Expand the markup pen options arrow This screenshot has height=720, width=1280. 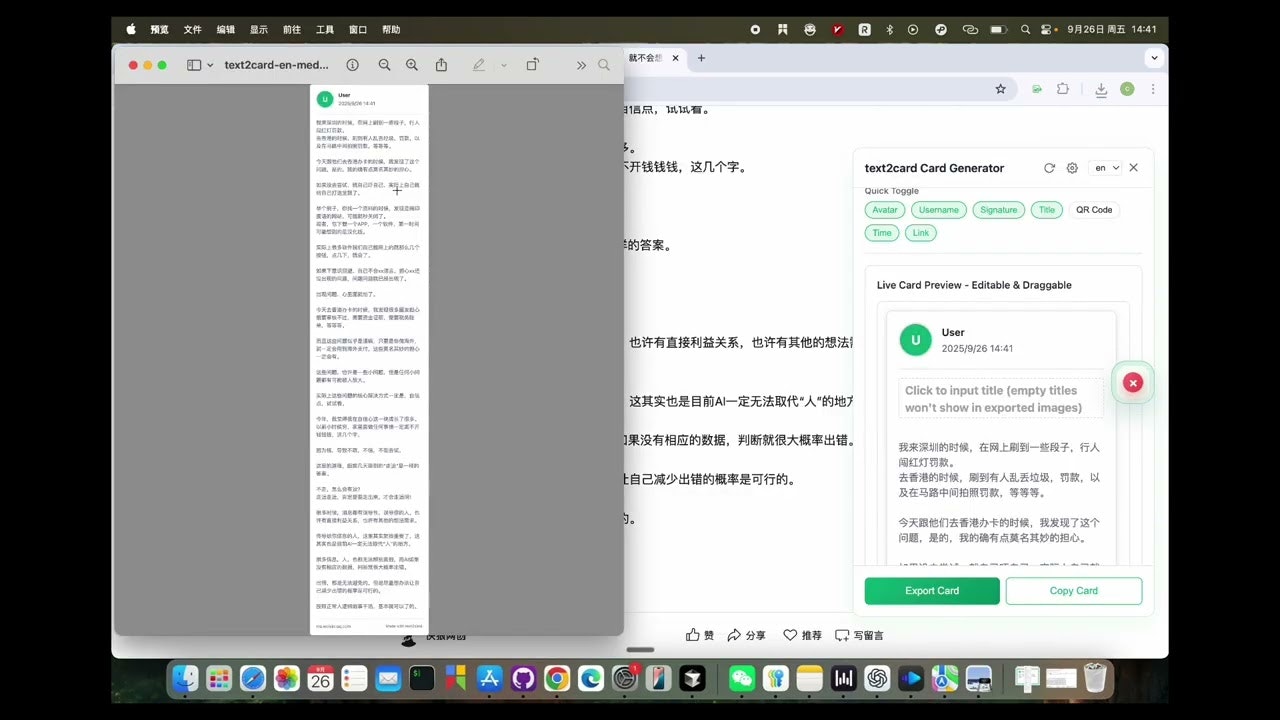click(x=504, y=65)
